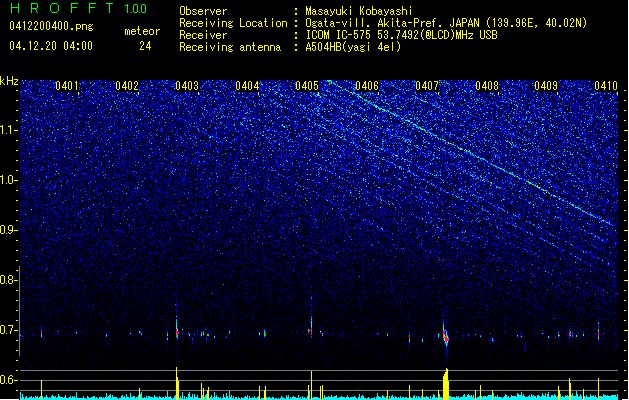Click the 0408 time marker
Screen dimensions: 629x400
pyautogui.click(x=487, y=86)
